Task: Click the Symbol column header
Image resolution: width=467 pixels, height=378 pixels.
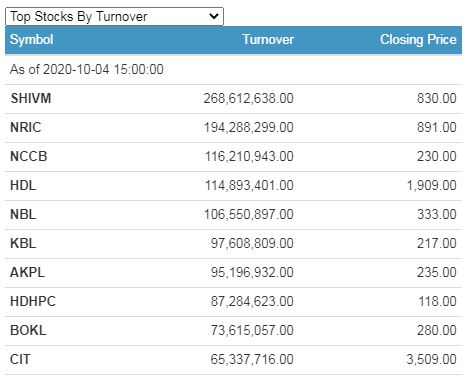Action: [31, 40]
